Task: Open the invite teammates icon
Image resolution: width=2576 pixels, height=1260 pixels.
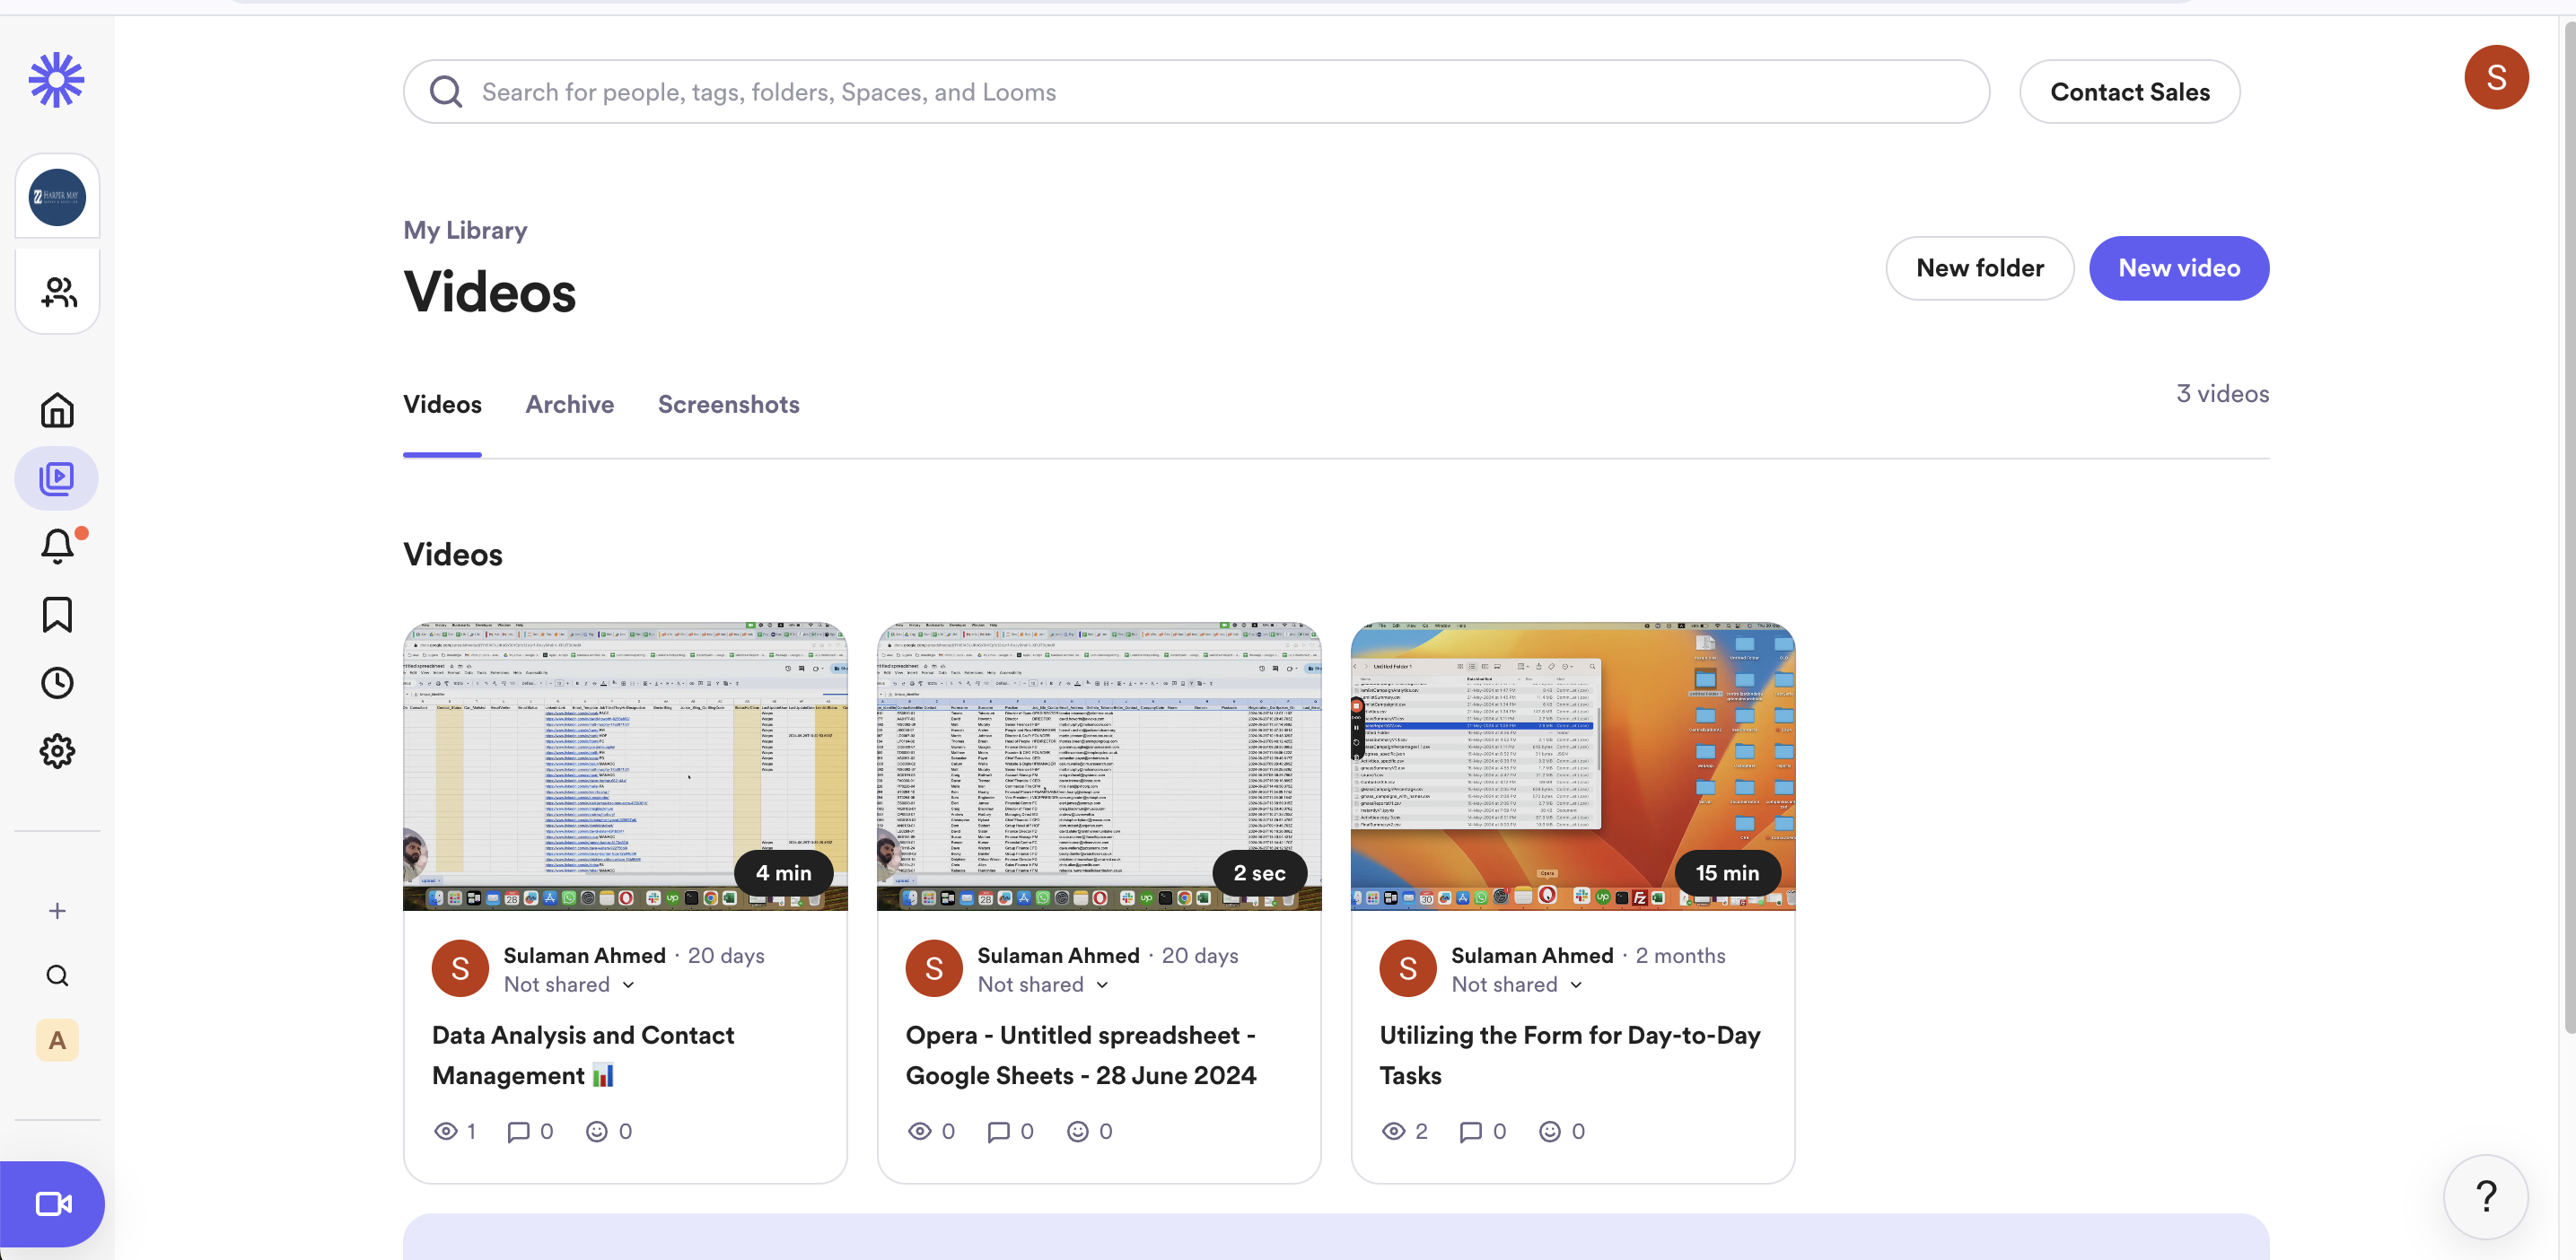Action: 58,292
